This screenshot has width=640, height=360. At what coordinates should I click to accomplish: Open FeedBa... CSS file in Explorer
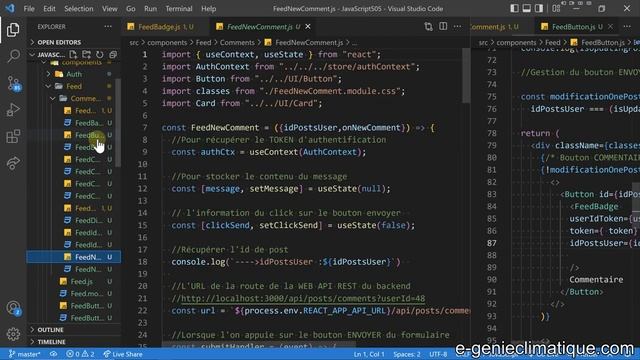point(88,122)
